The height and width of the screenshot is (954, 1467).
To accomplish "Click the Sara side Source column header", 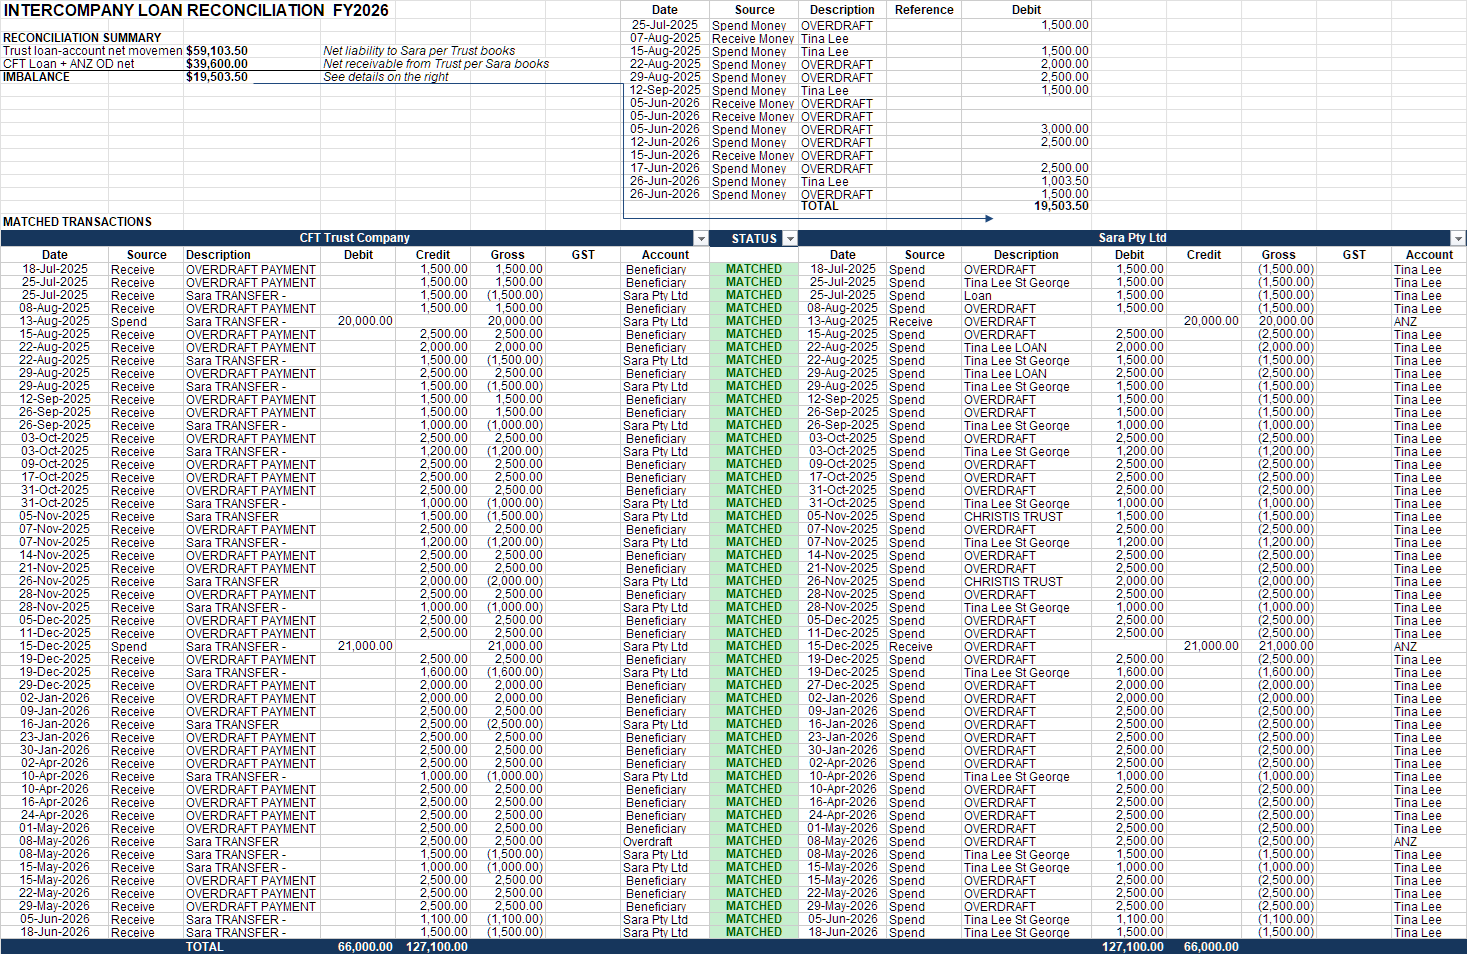I will click(924, 255).
